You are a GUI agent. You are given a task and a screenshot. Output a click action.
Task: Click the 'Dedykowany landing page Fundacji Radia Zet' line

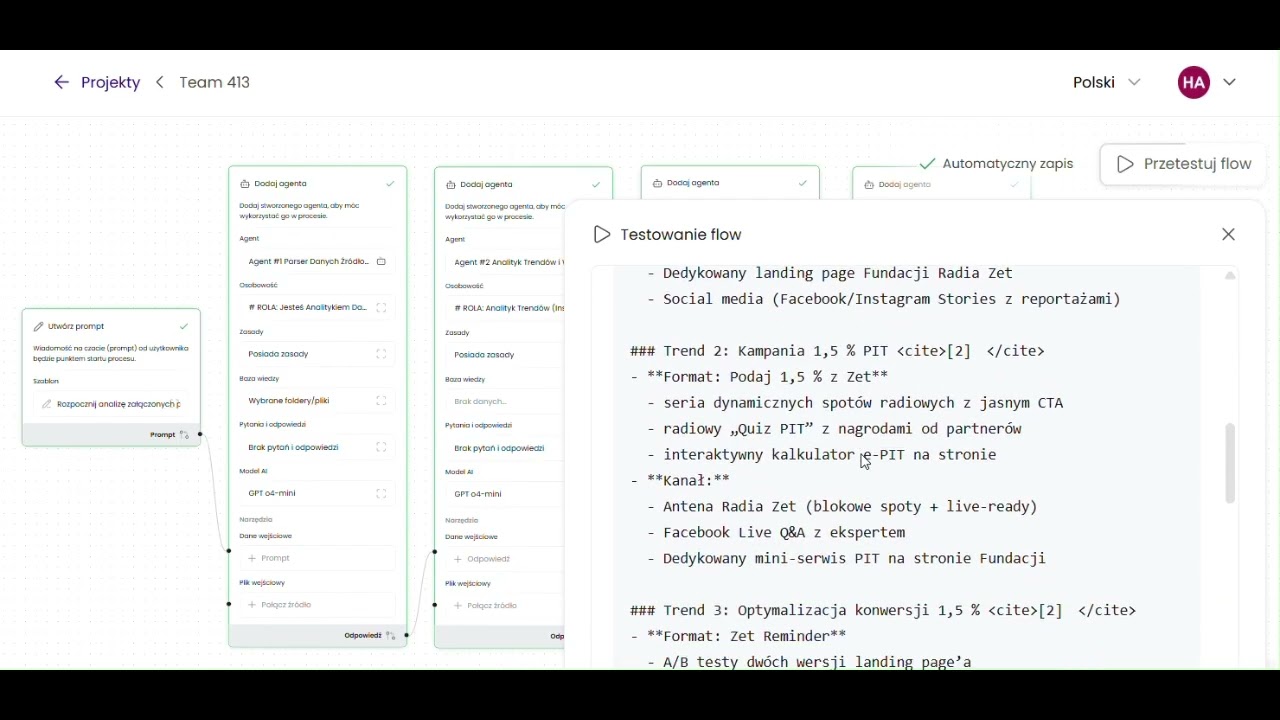[x=830, y=273]
